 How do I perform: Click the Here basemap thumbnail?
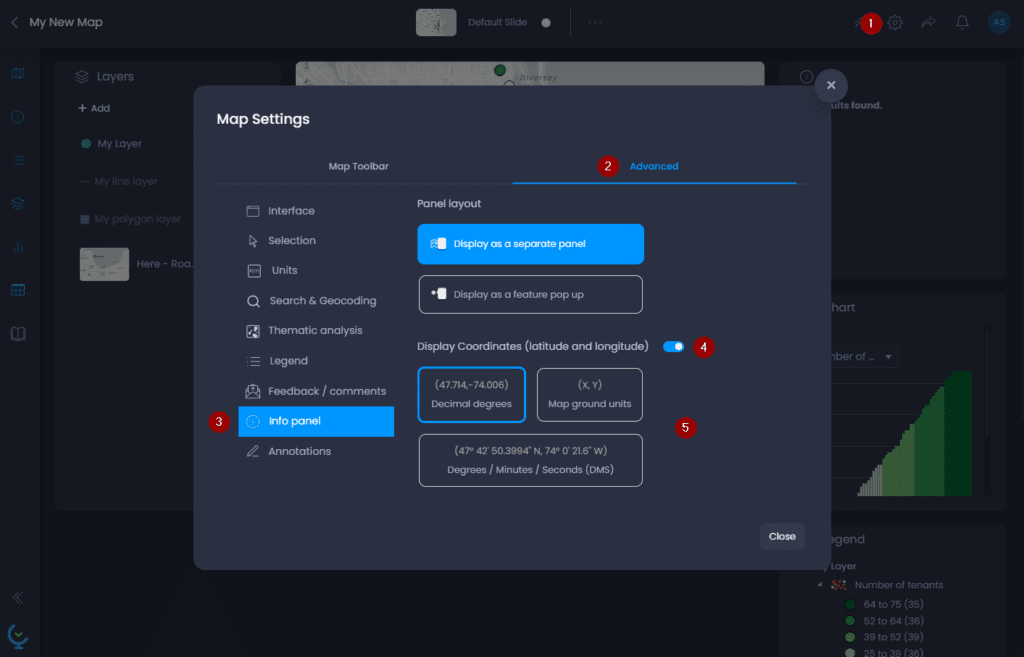pos(104,264)
